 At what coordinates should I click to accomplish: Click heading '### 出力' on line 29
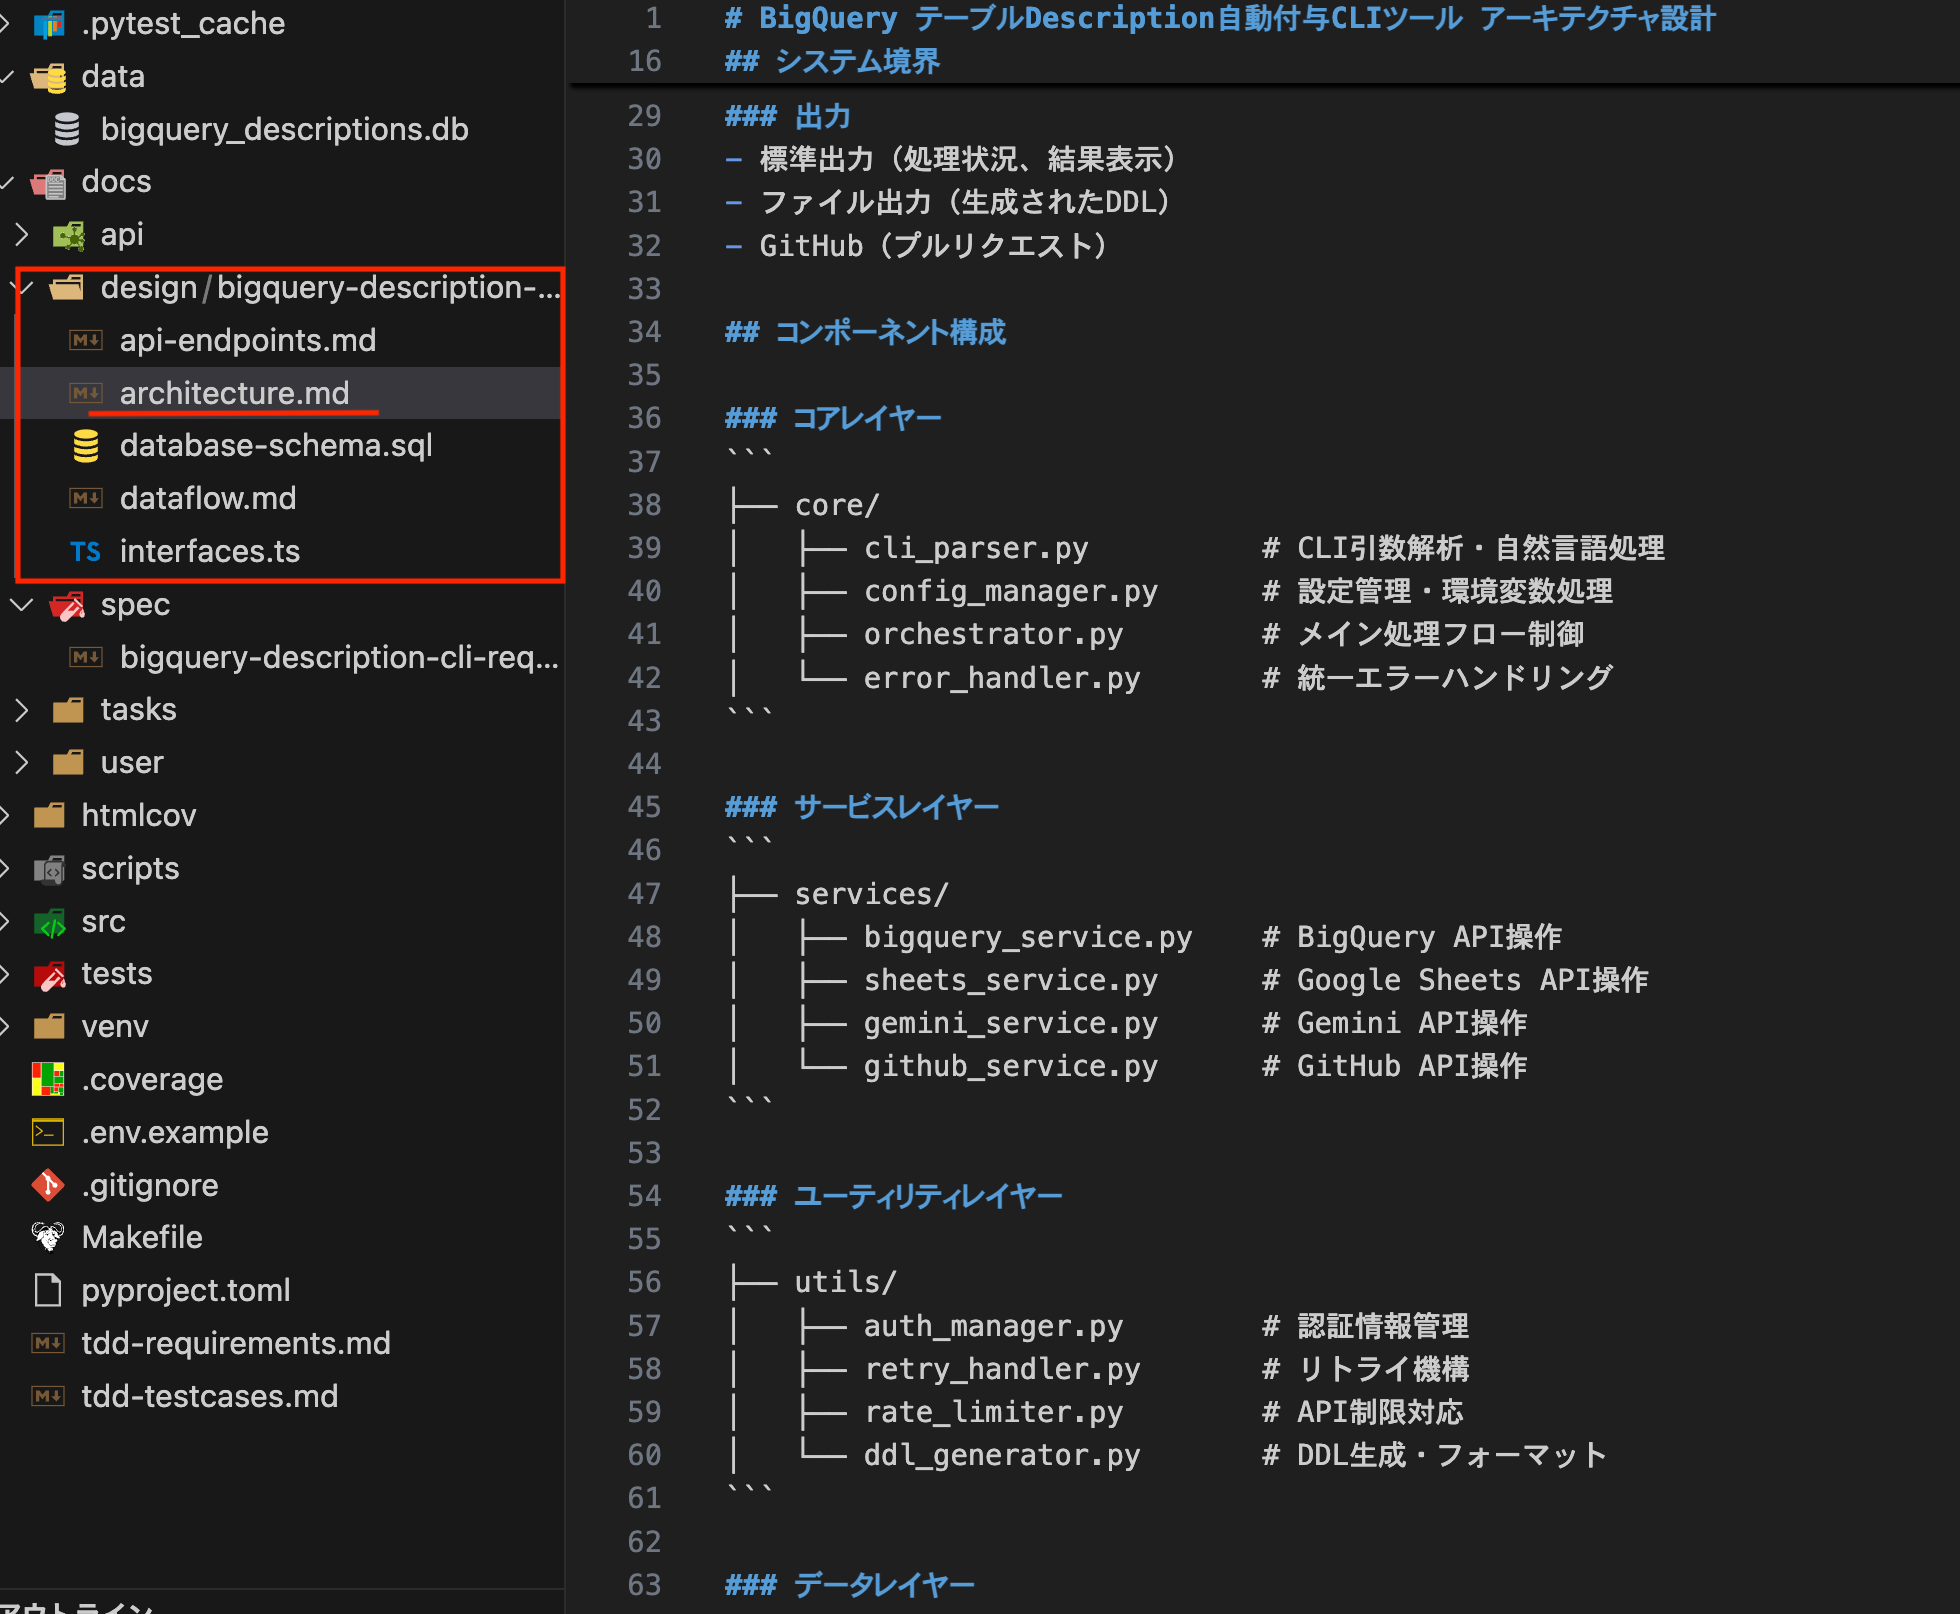click(787, 116)
